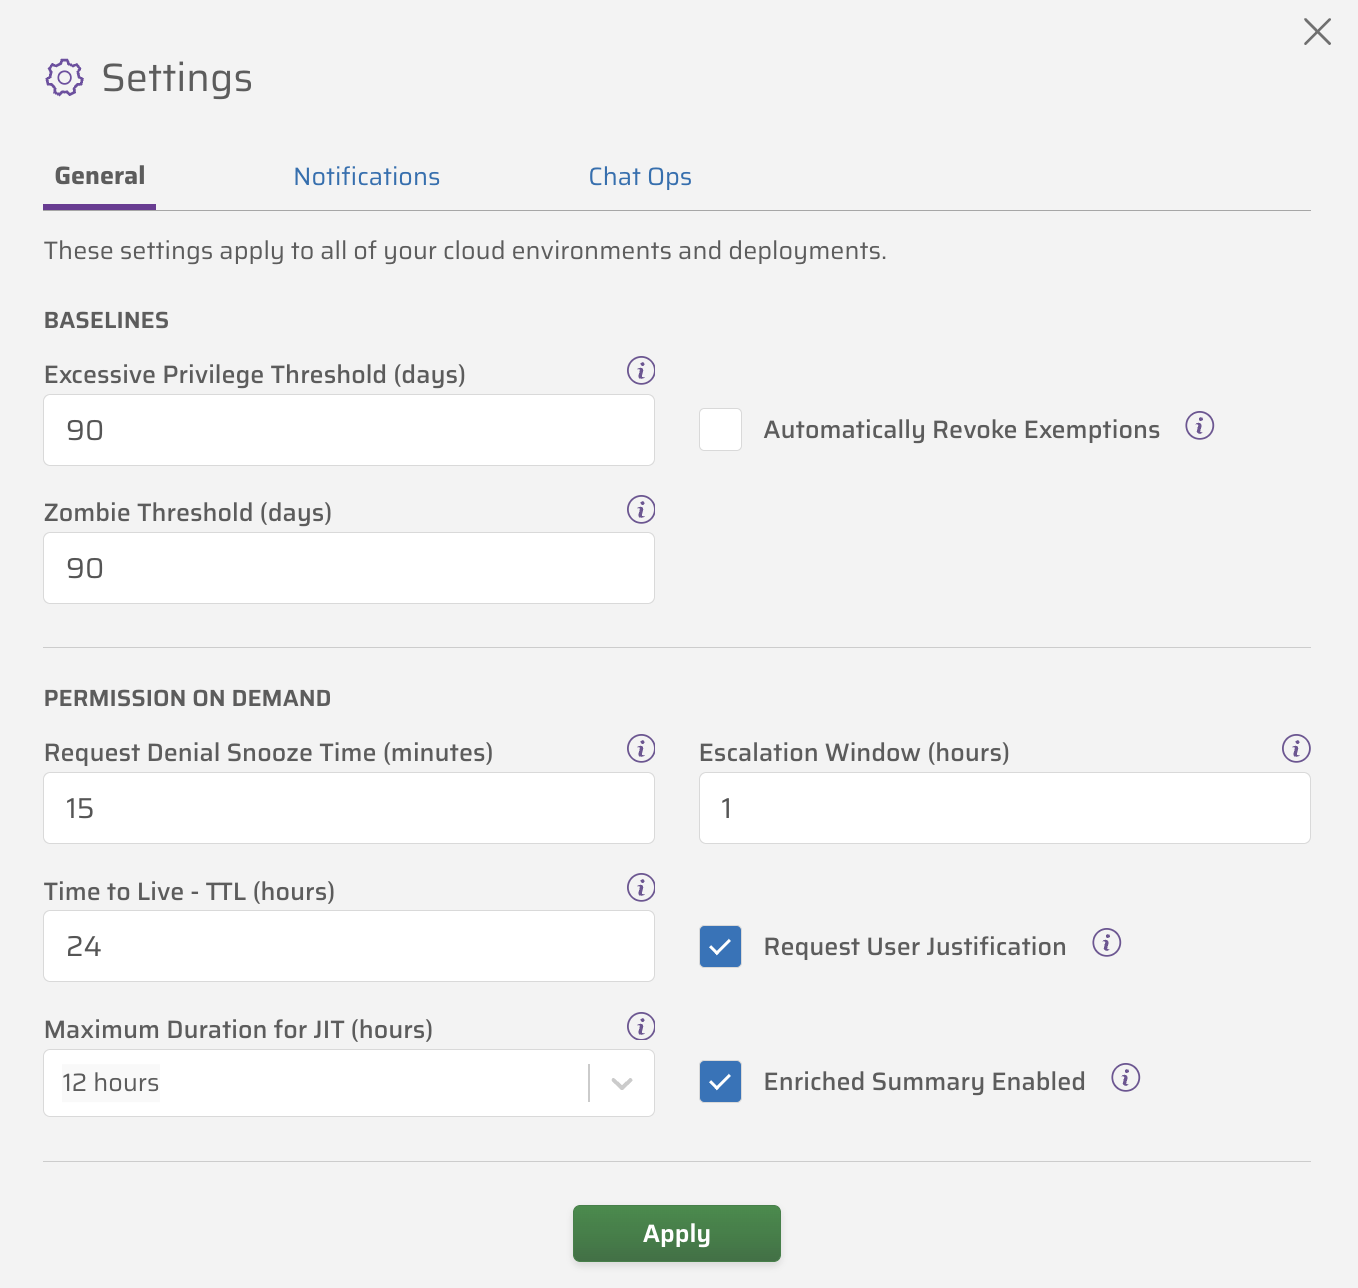Show info about Request User Justification
The image size is (1358, 1288).
1106,943
